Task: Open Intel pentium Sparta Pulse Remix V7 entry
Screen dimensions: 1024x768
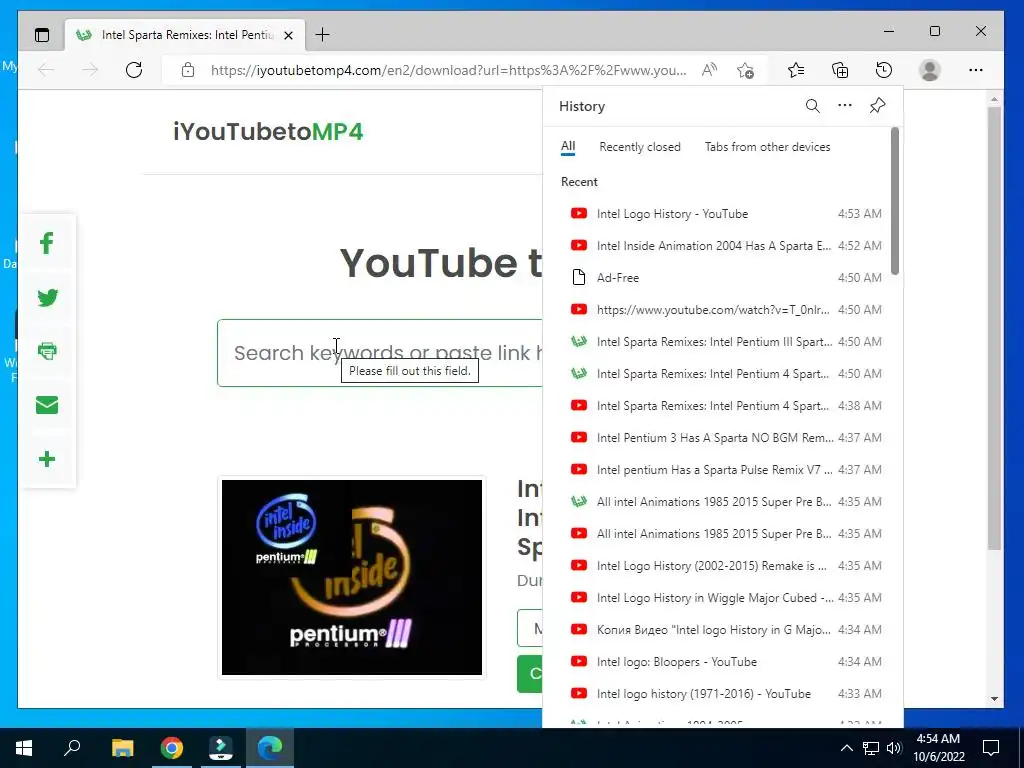Action: click(721, 470)
